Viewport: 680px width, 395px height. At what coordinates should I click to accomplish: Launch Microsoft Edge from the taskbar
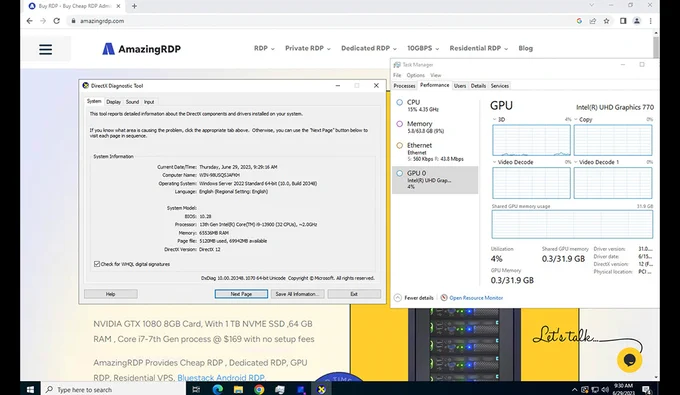pyautogui.click(x=217, y=389)
